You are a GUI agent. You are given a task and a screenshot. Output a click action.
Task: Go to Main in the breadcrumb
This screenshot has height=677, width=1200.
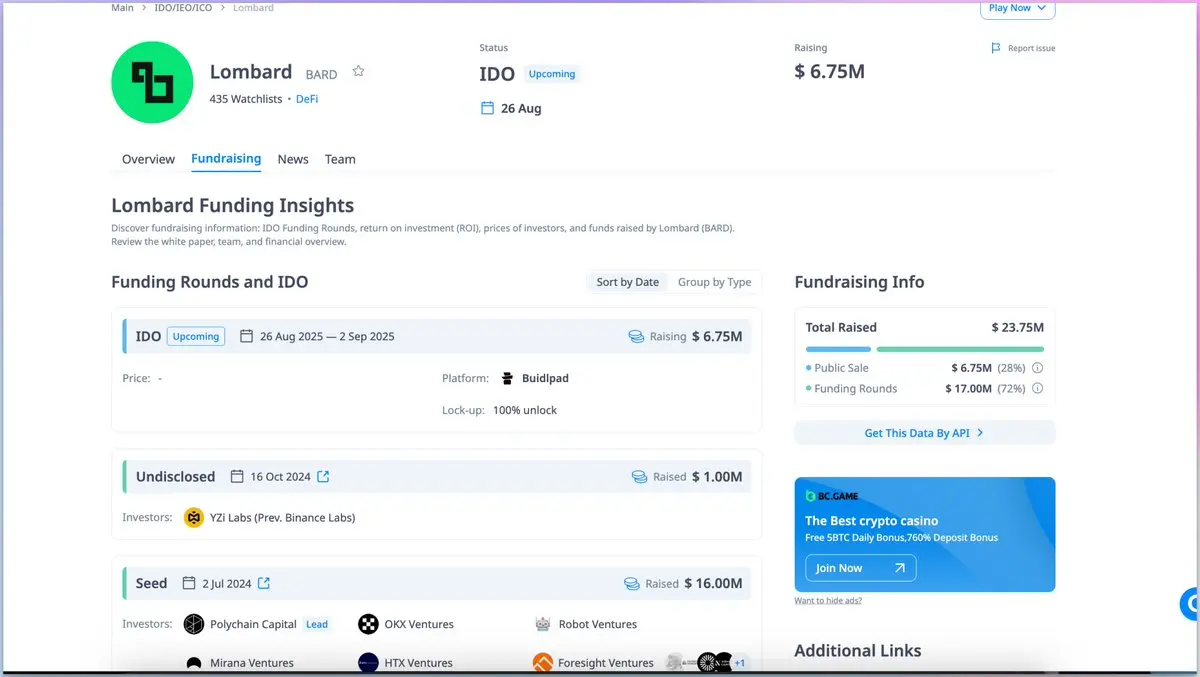click(122, 8)
